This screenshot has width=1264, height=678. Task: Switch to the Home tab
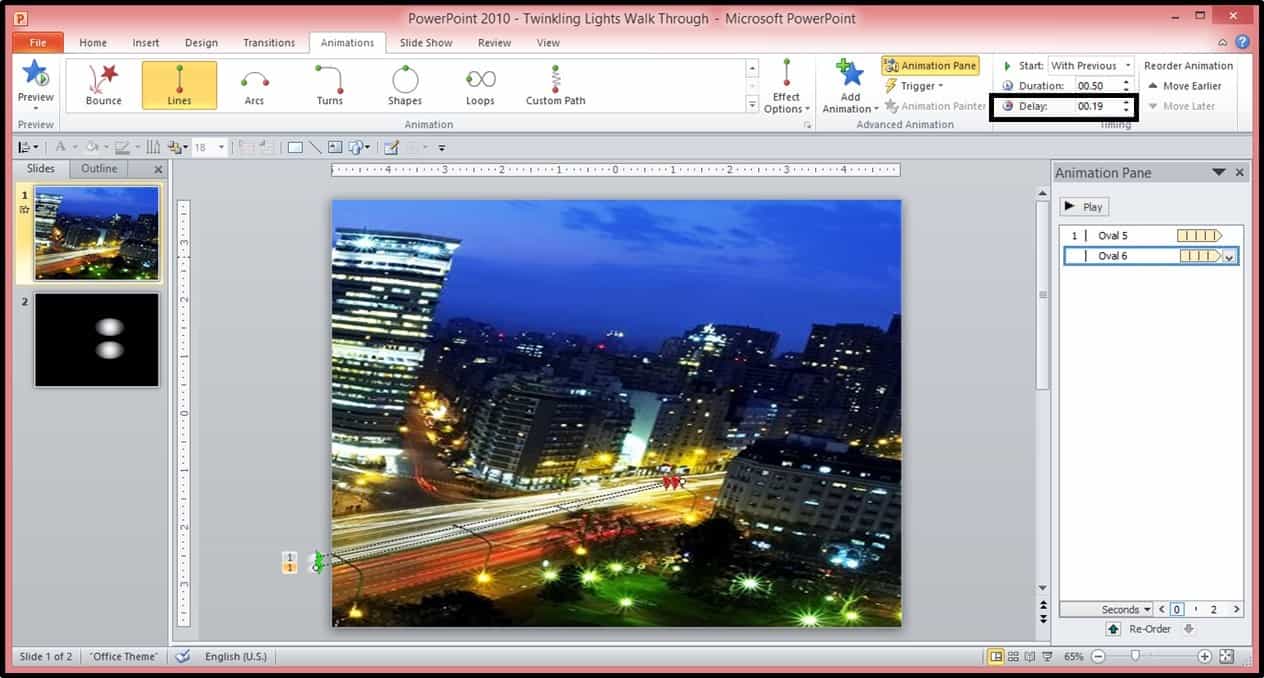93,43
